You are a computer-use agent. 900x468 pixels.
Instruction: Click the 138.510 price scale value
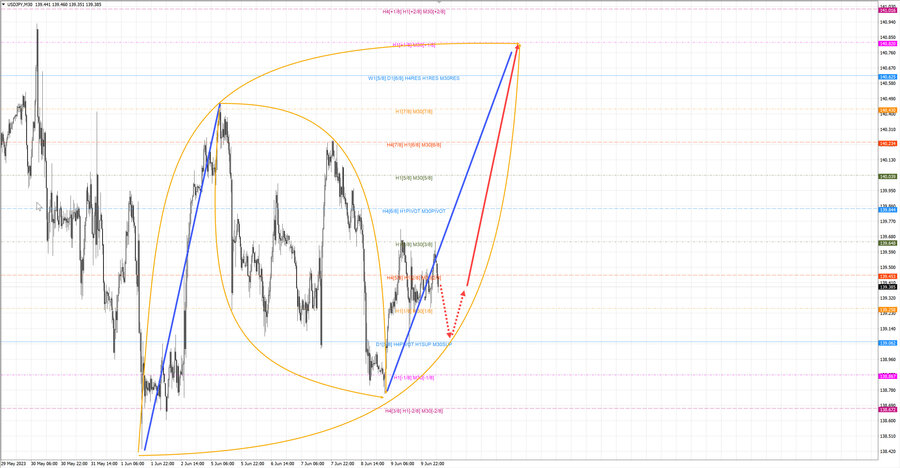tap(887, 436)
